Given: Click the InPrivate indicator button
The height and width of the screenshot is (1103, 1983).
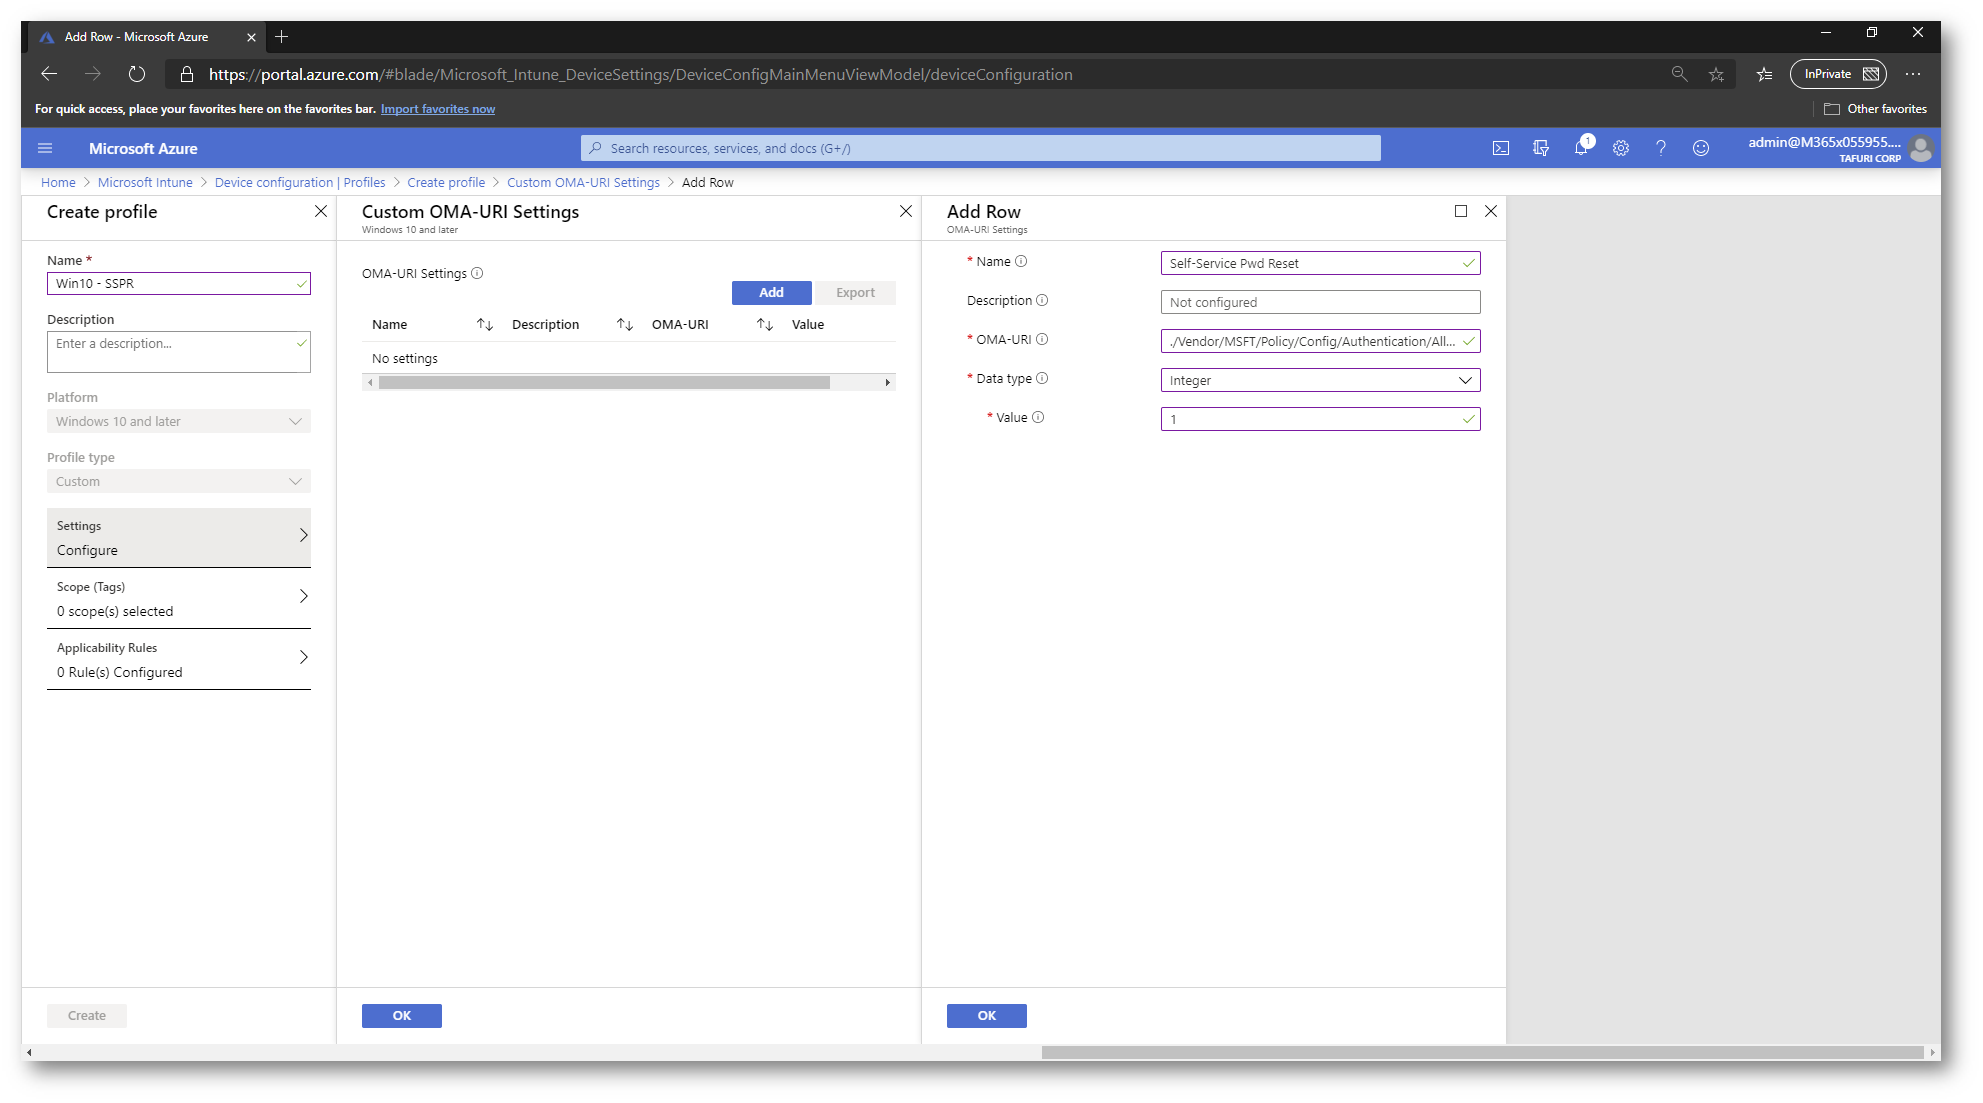Looking at the screenshot, I should [x=1838, y=74].
